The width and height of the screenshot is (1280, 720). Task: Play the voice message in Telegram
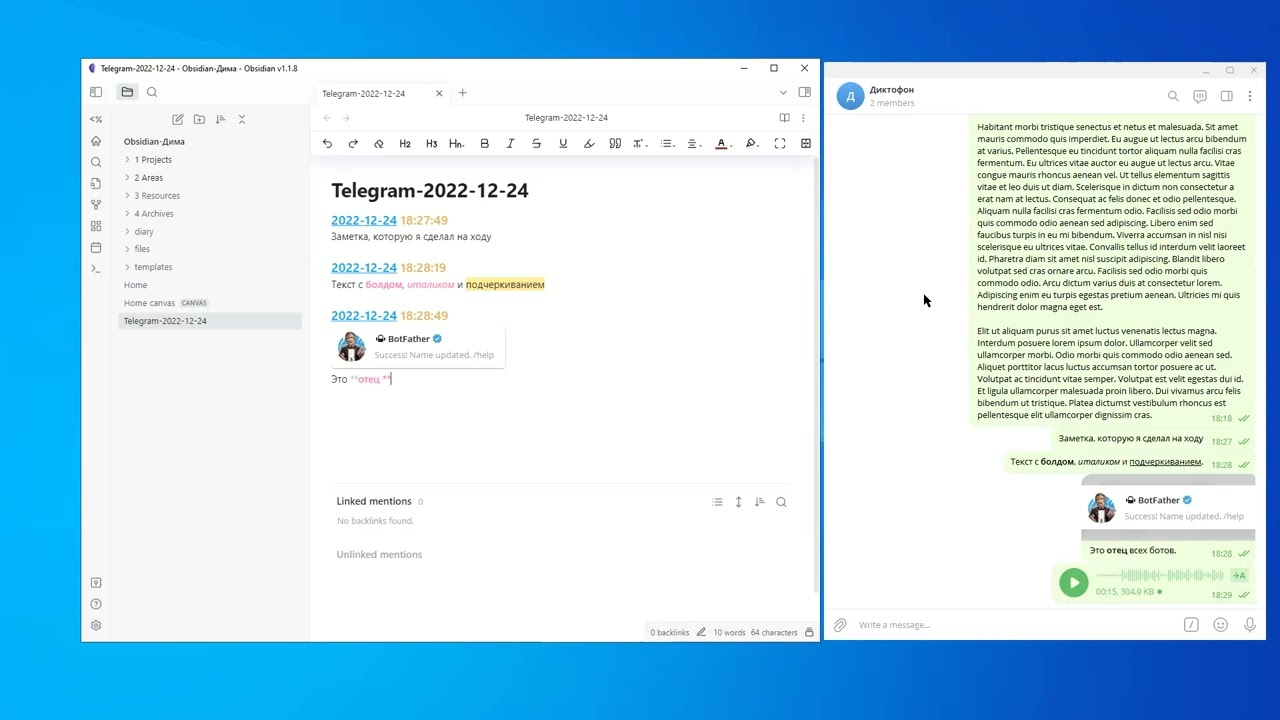tap(1073, 582)
